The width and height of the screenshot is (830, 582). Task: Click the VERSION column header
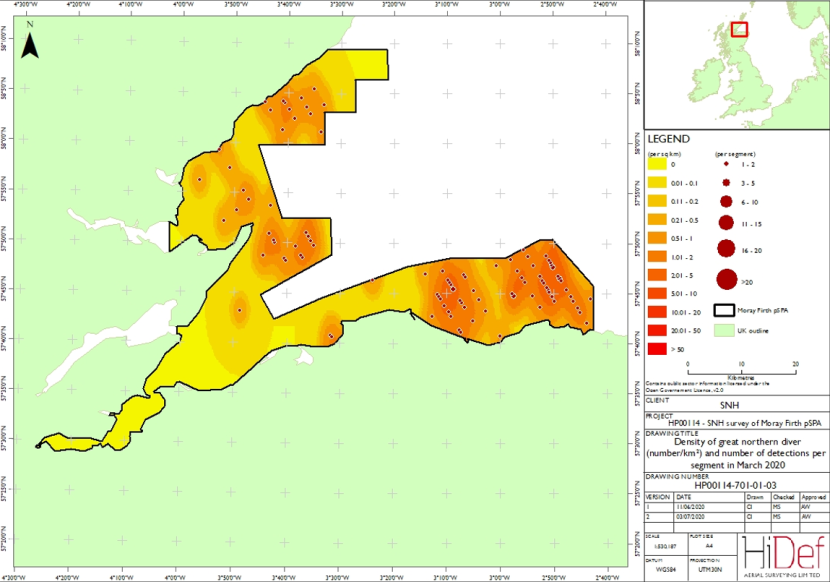point(658,497)
